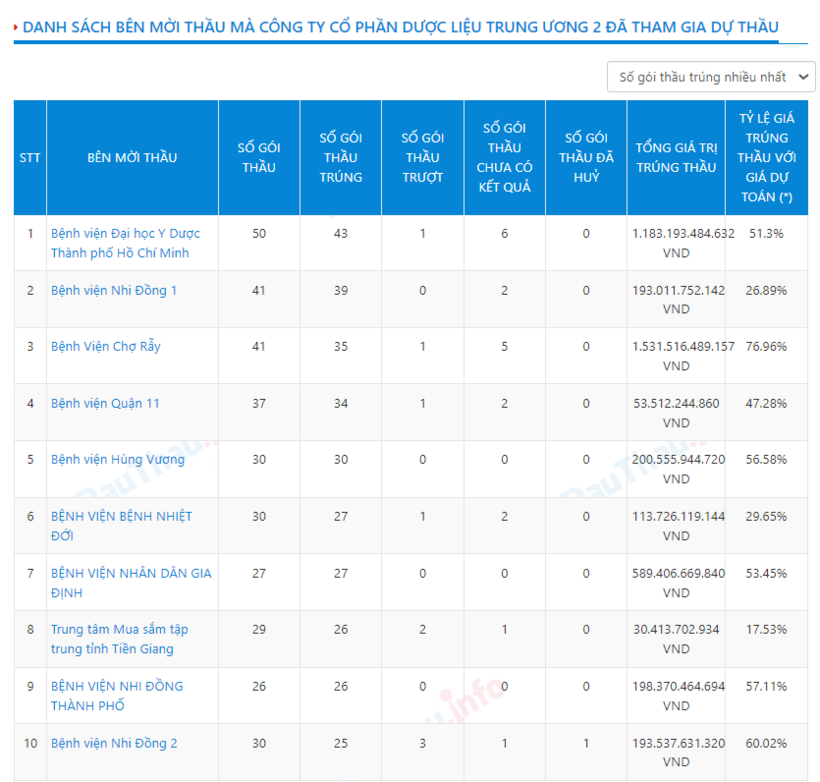Select value 193.537.631.320 VND
The image size is (820, 782).
(x=678, y=752)
